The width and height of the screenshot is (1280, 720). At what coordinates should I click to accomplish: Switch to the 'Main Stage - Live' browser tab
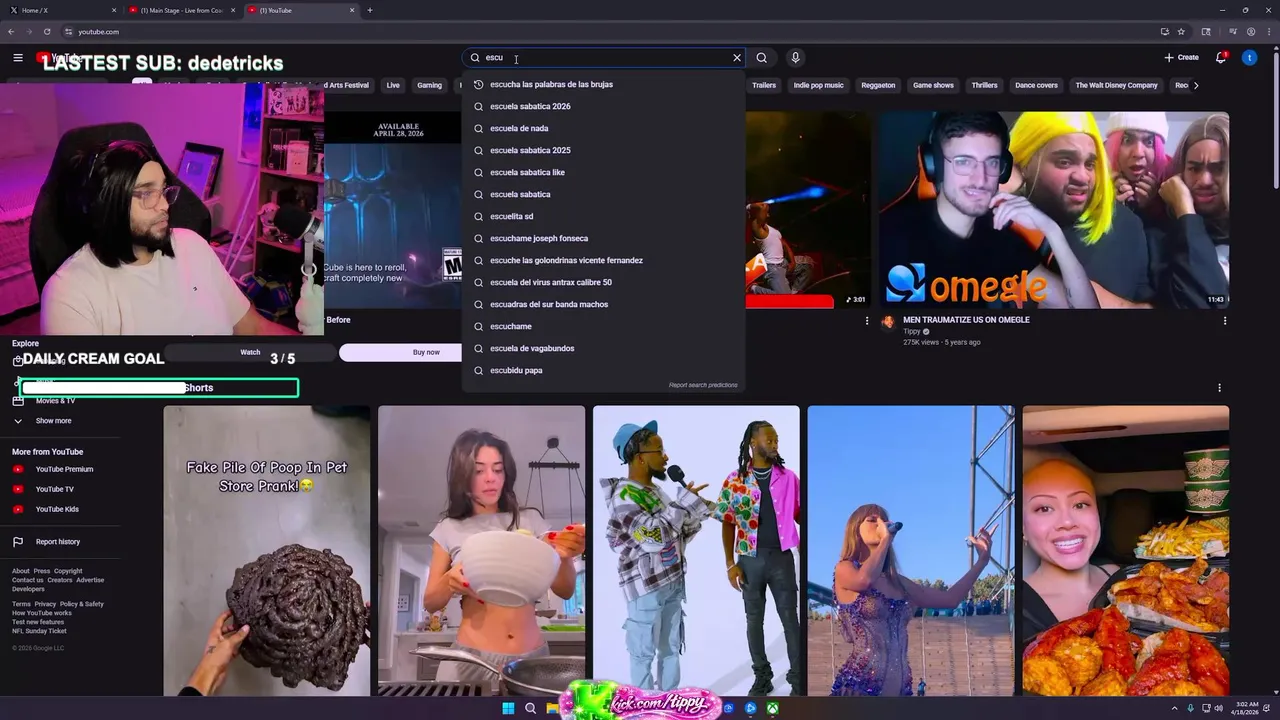click(x=182, y=10)
